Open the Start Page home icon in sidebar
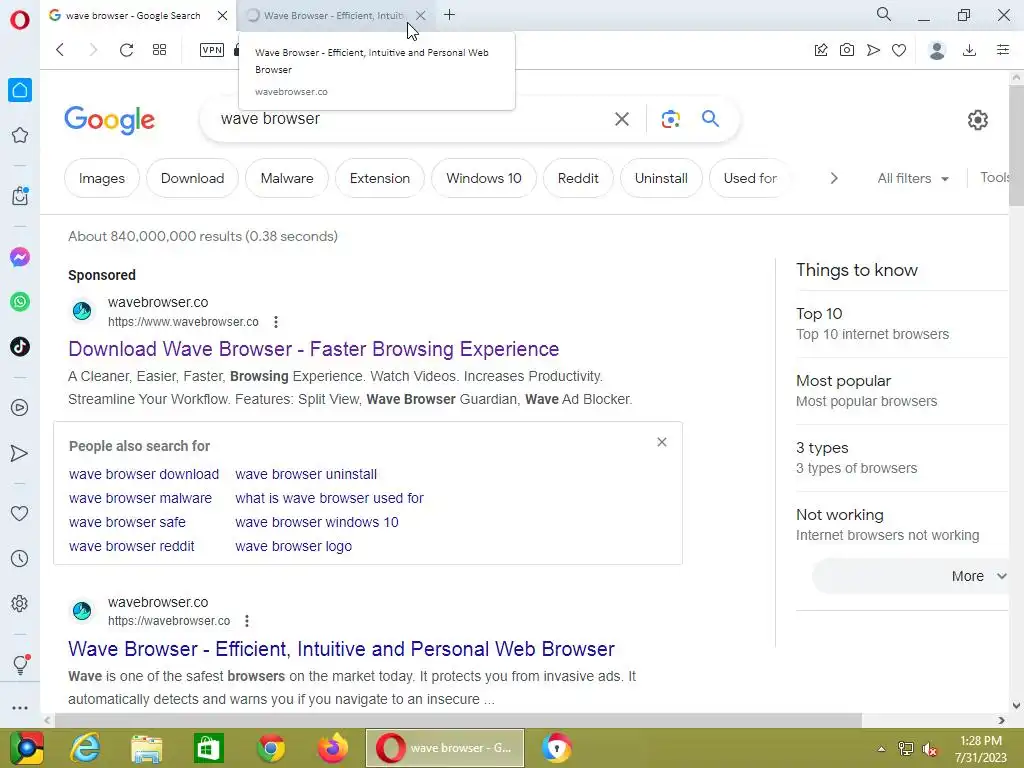1024x768 pixels. click(20, 90)
